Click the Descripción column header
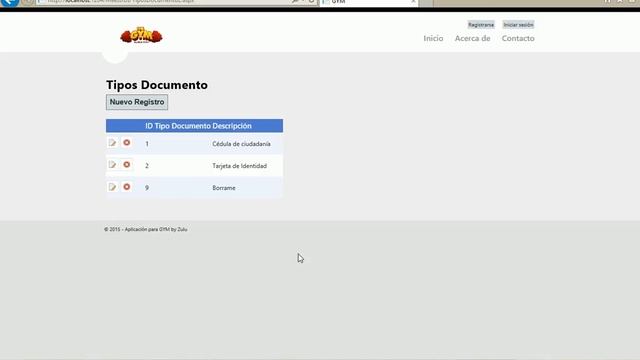 (232, 126)
